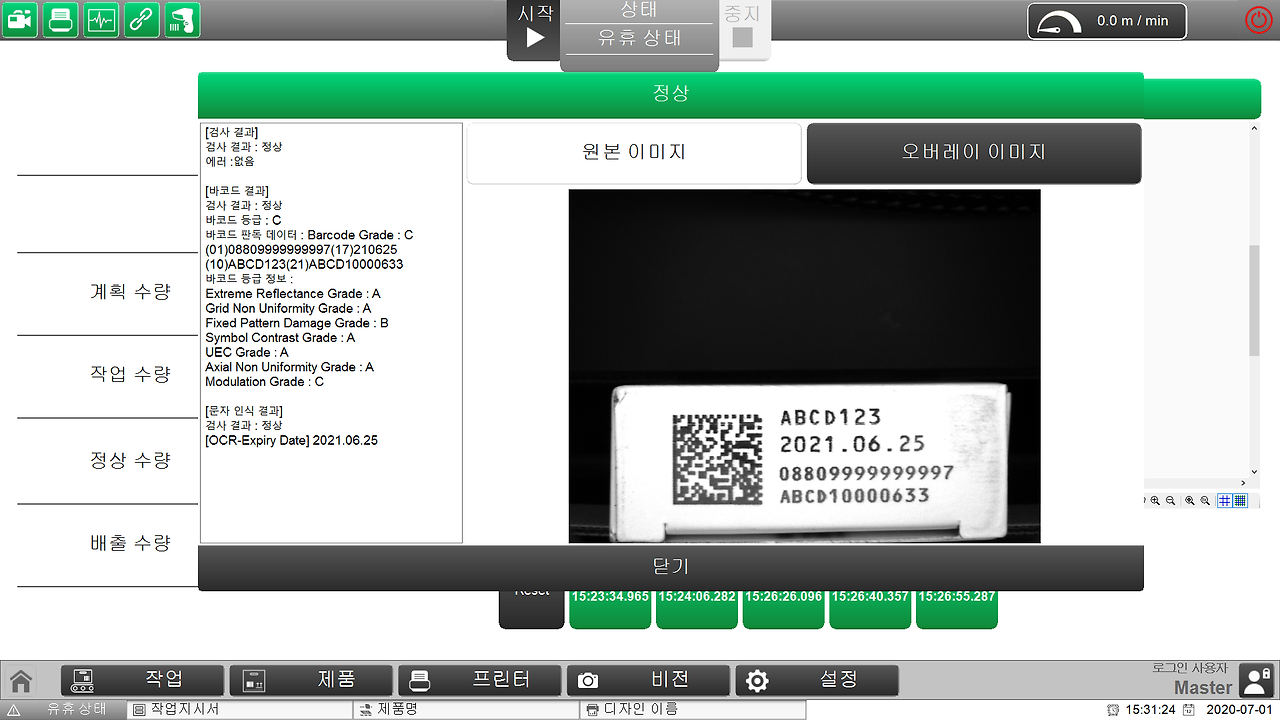Click the vertical scrollbar down arrow
The width and height of the screenshot is (1280, 720).
point(1255,473)
